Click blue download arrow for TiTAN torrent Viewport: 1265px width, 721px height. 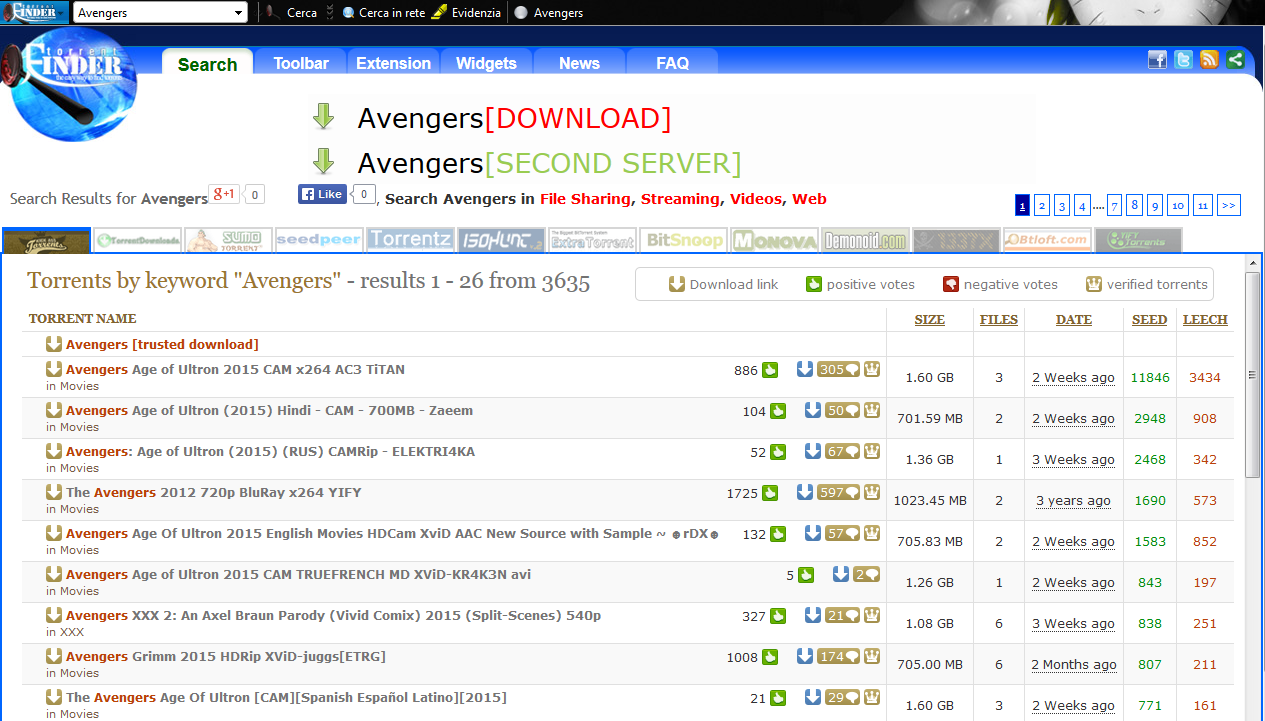pyautogui.click(x=805, y=369)
